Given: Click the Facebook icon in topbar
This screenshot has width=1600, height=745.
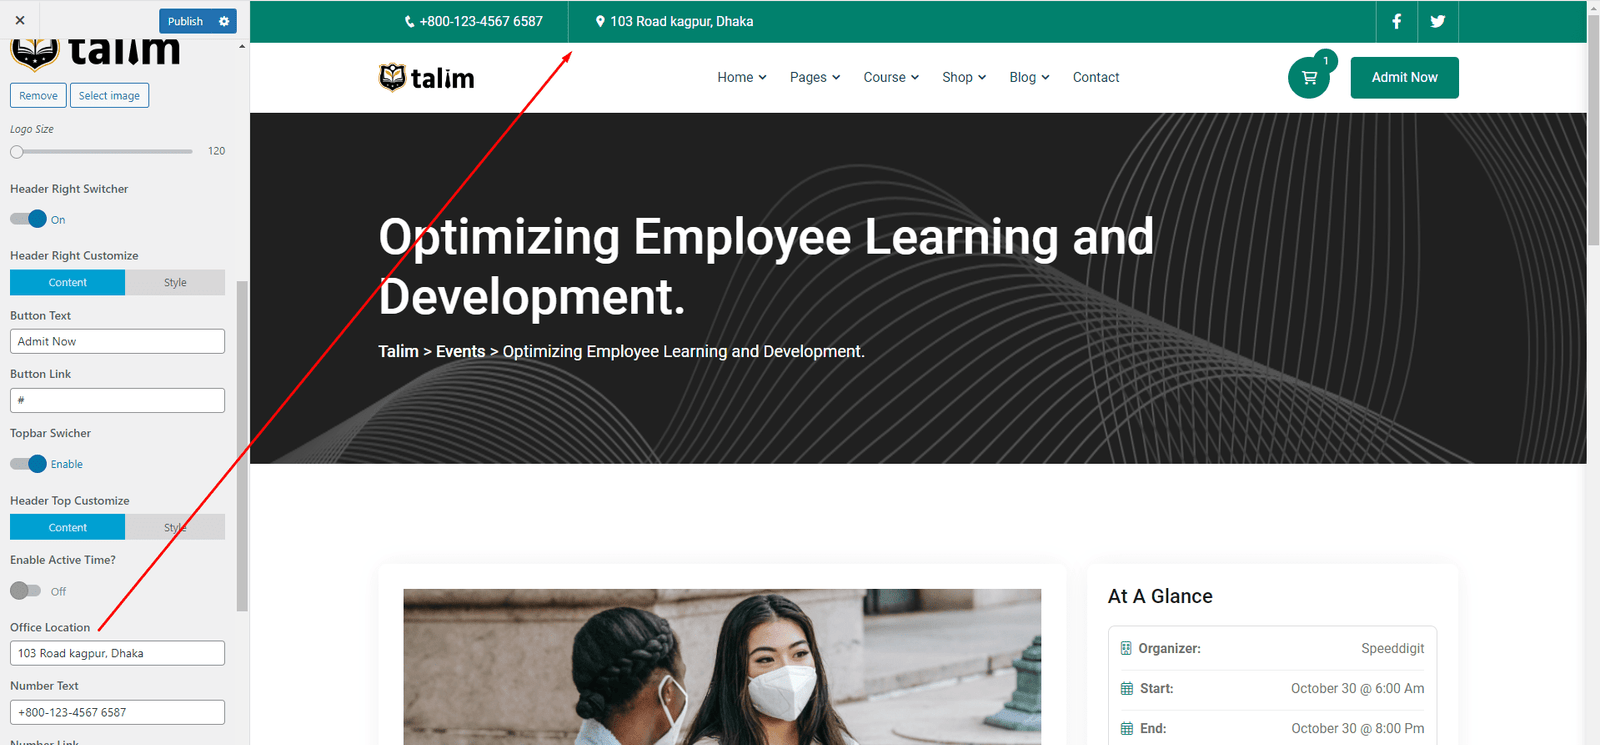Looking at the screenshot, I should click(1396, 21).
